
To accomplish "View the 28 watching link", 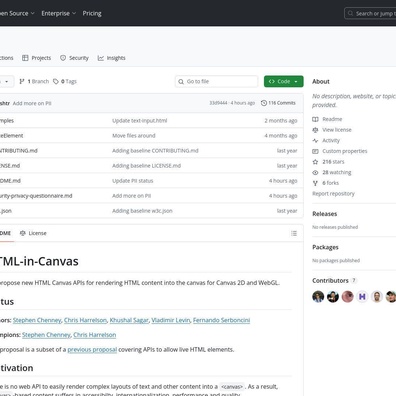I will point(337,172).
